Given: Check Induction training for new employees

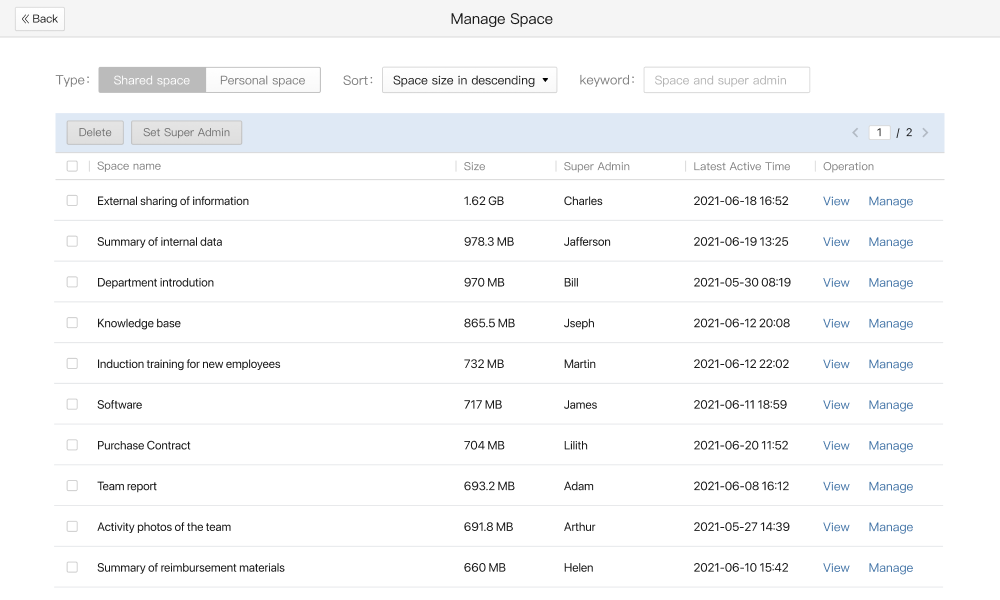Looking at the screenshot, I should pyautogui.click(x=72, y=363).
